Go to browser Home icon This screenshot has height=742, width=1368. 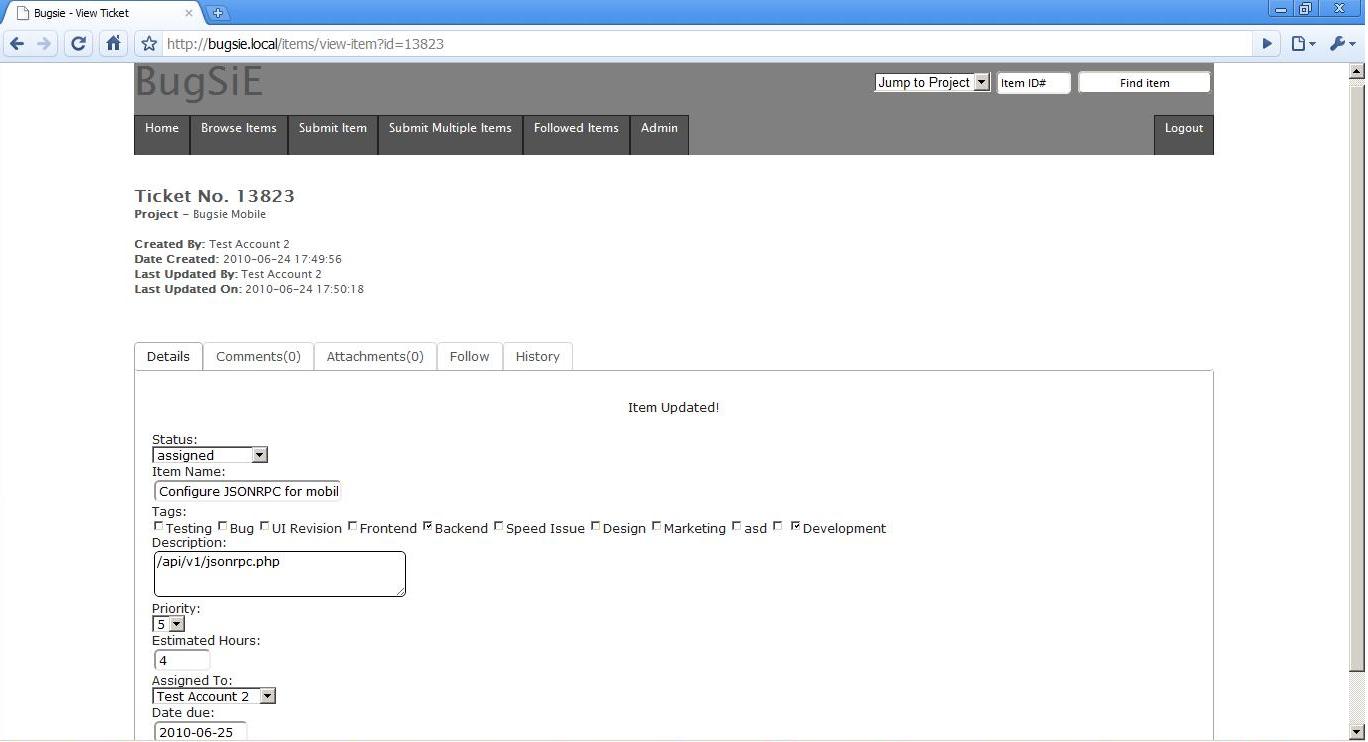click(x=113, y=44)
